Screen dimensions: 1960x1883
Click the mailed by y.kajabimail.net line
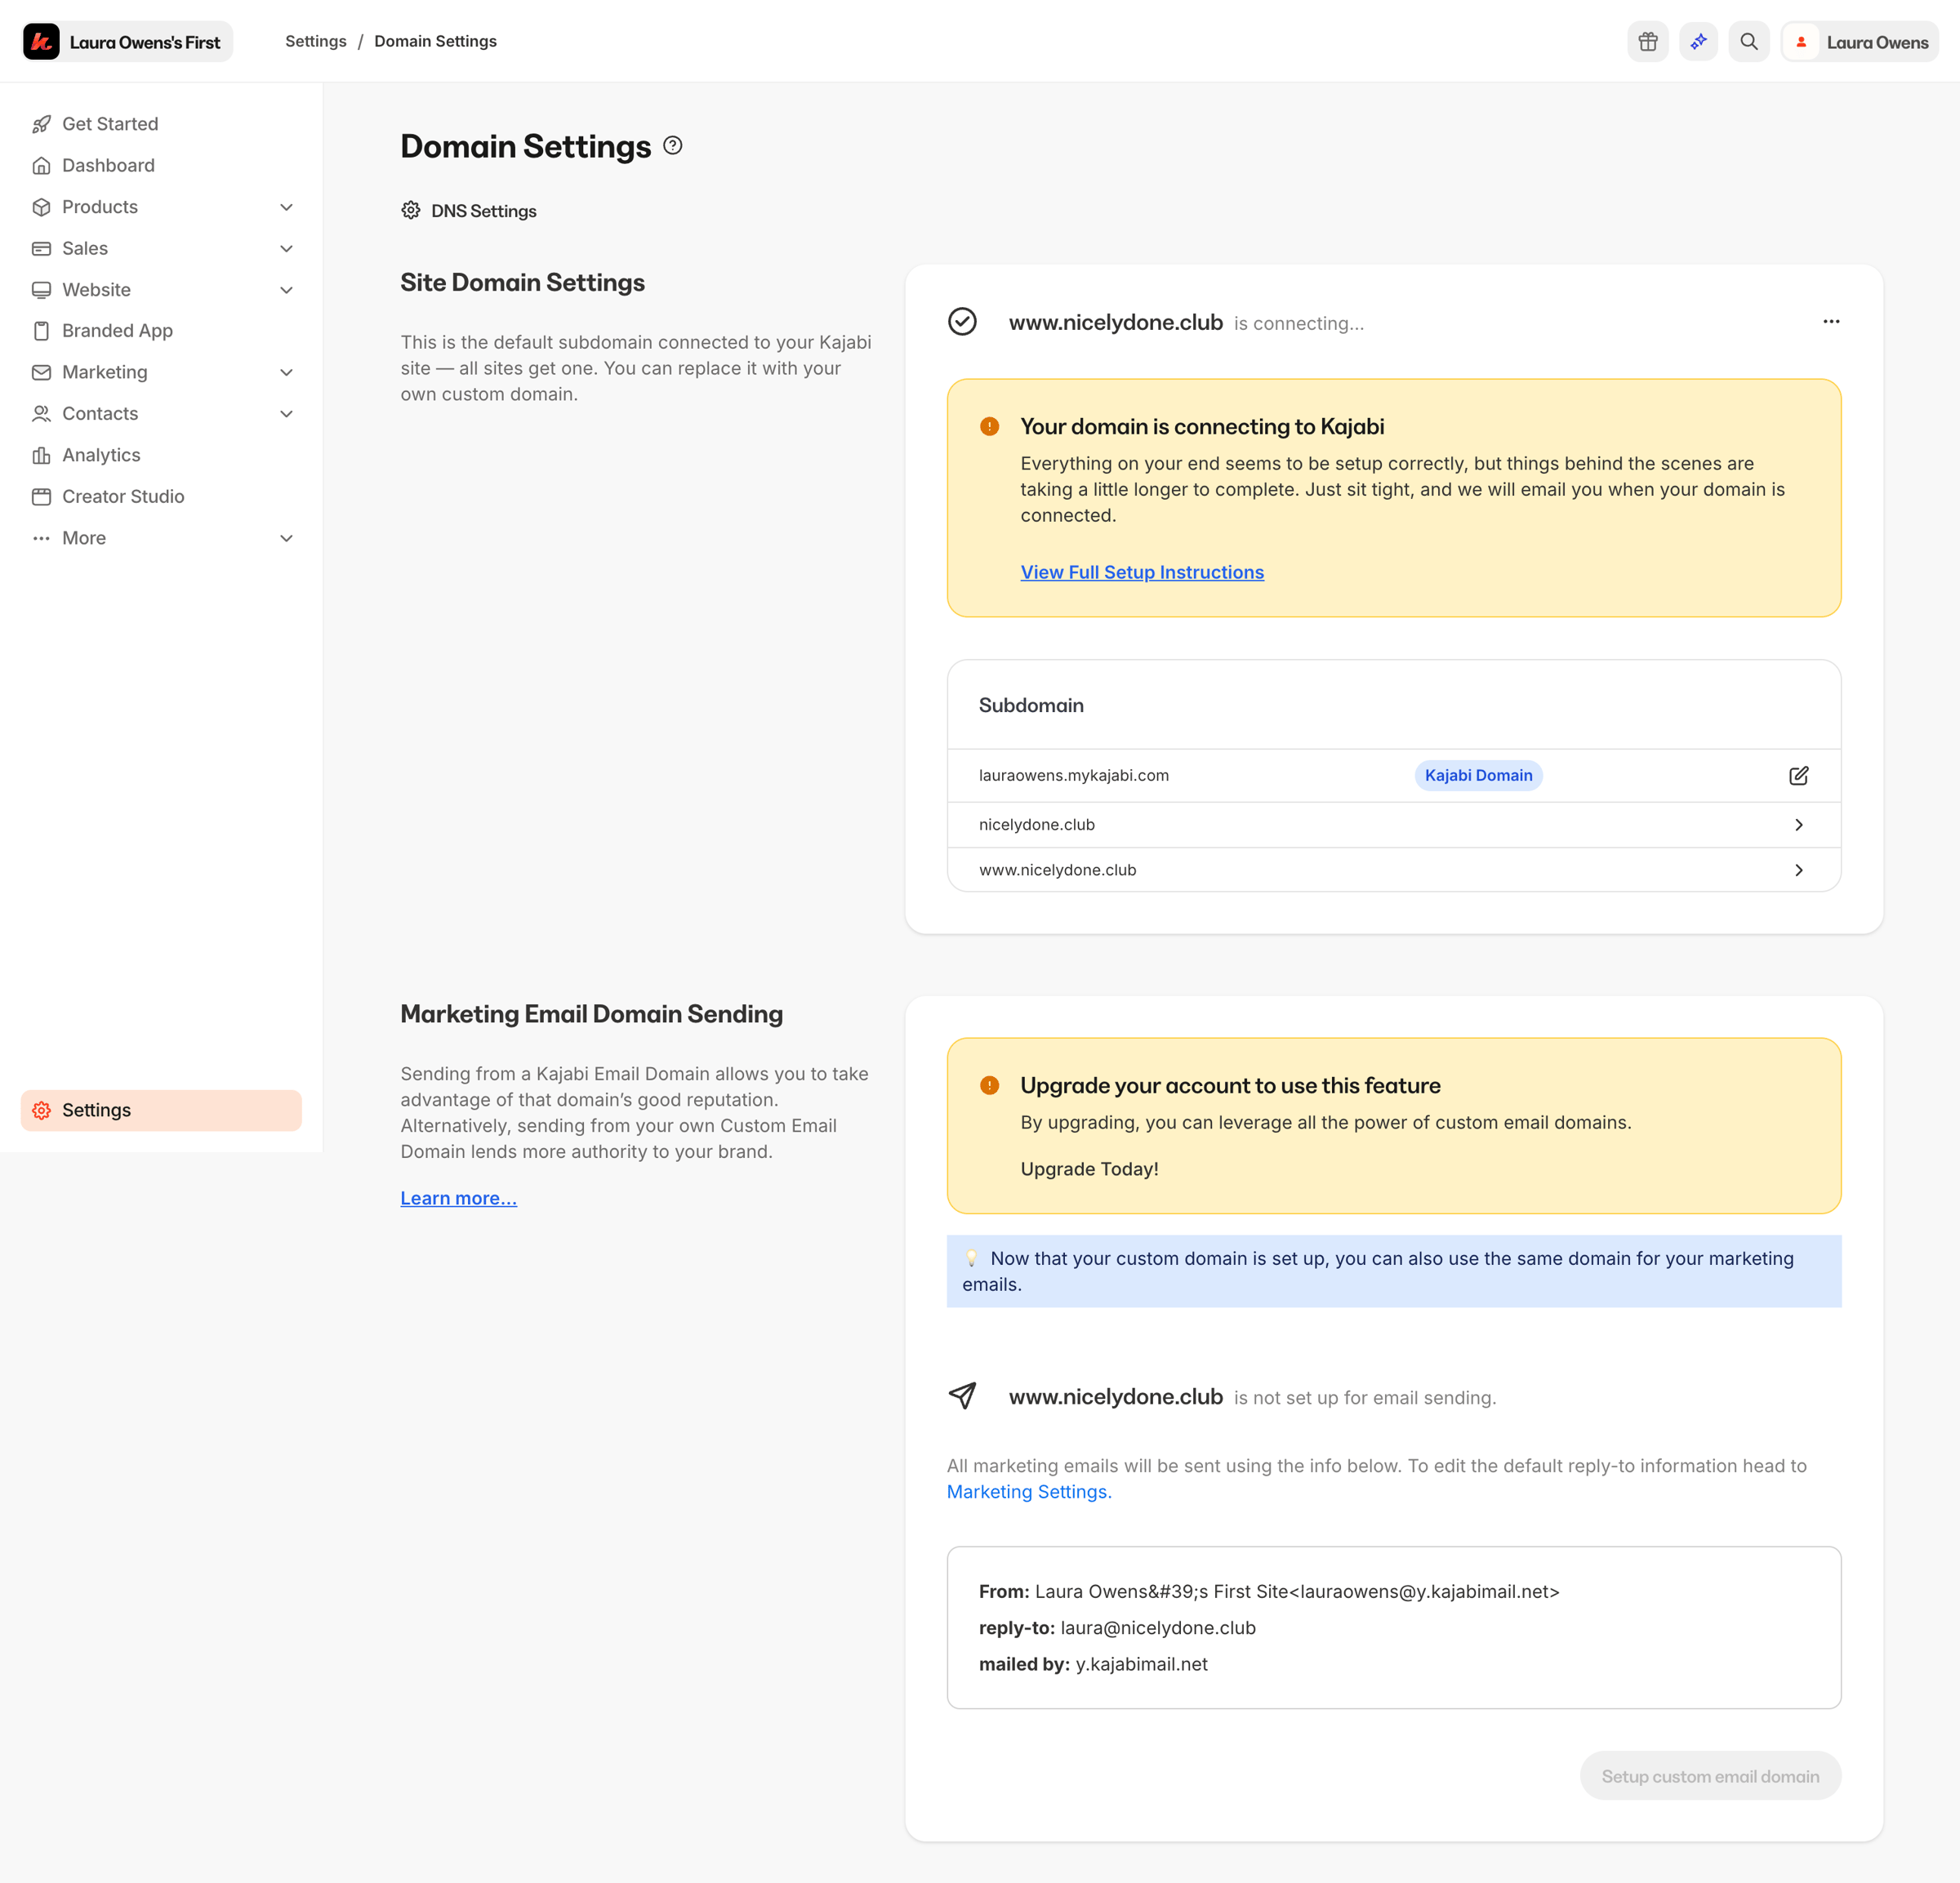coord(1093,1664)
